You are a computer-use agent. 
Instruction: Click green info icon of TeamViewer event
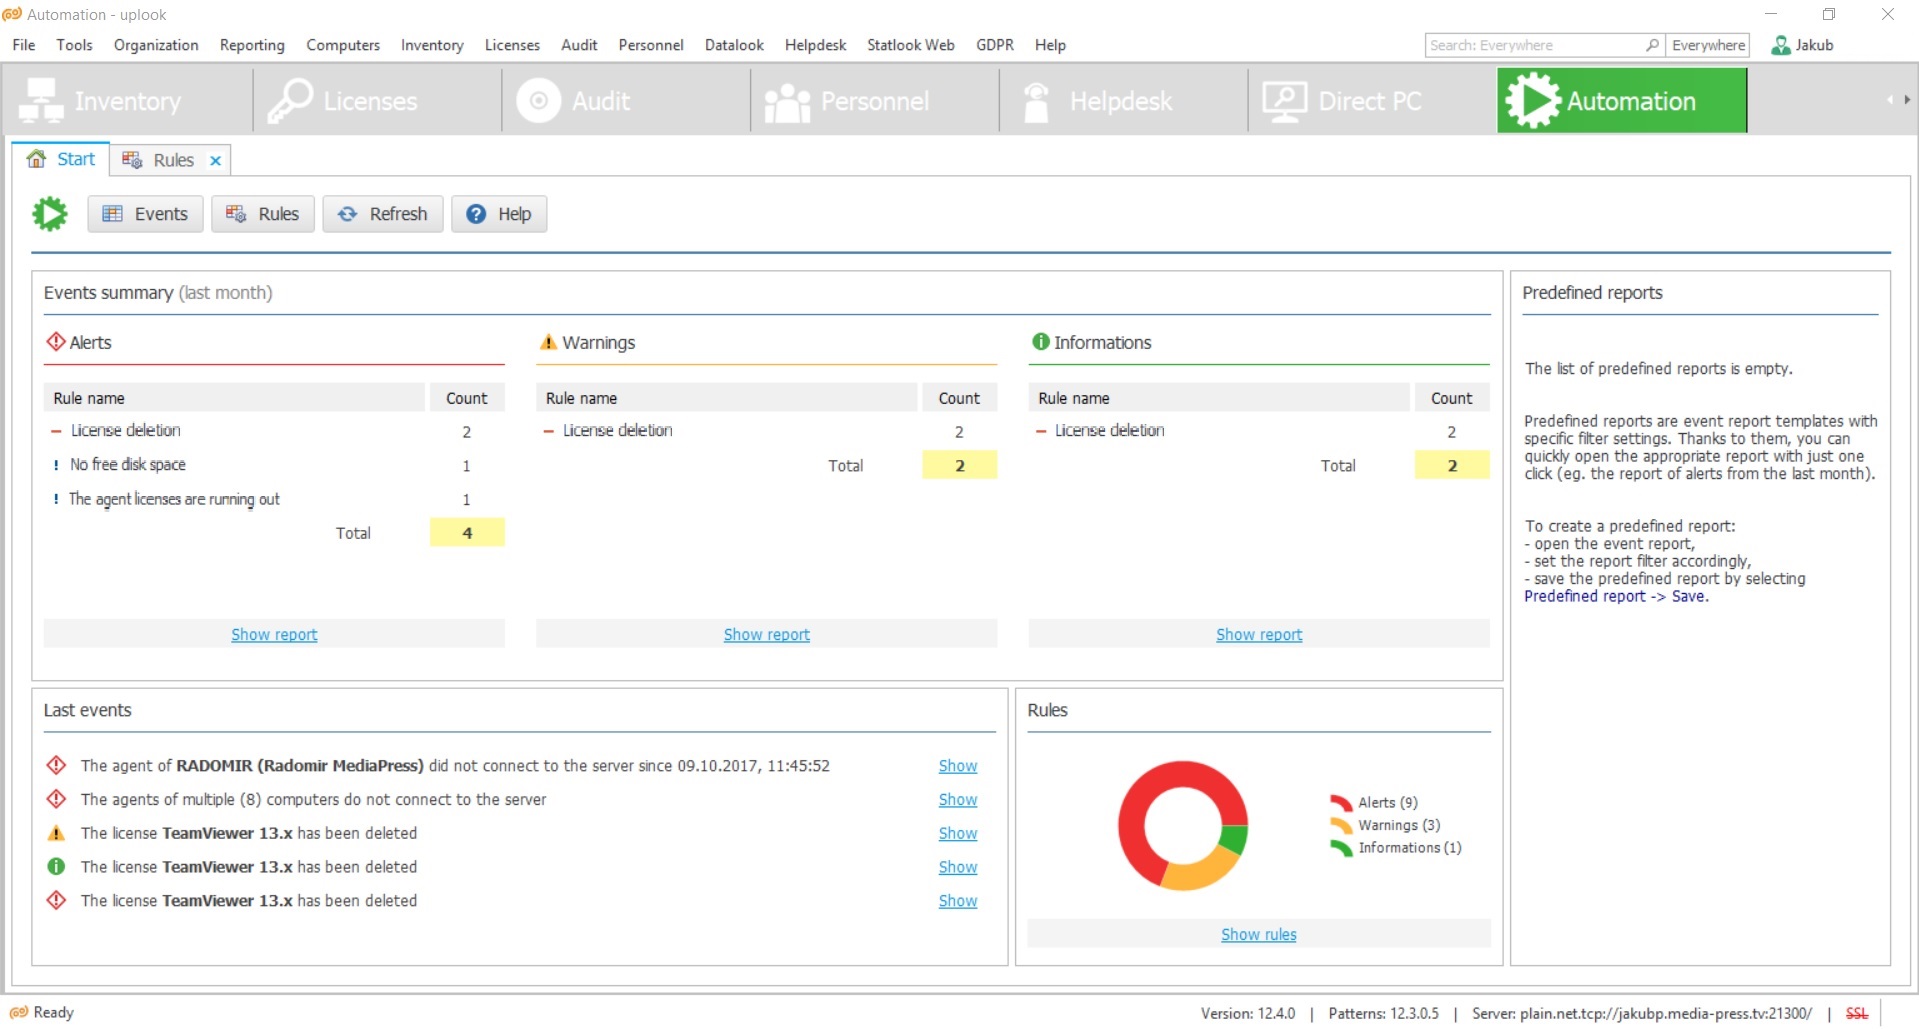[x=57, y=867]
